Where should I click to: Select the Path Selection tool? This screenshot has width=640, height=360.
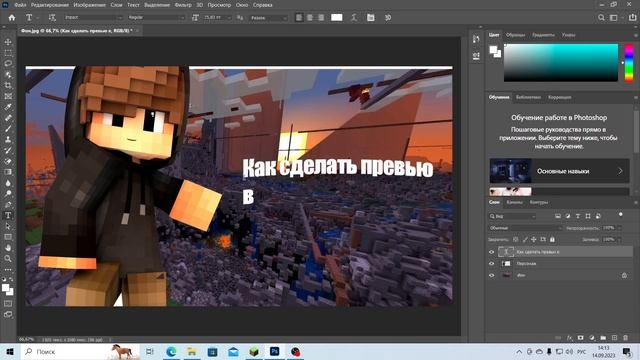coord(8,226)
